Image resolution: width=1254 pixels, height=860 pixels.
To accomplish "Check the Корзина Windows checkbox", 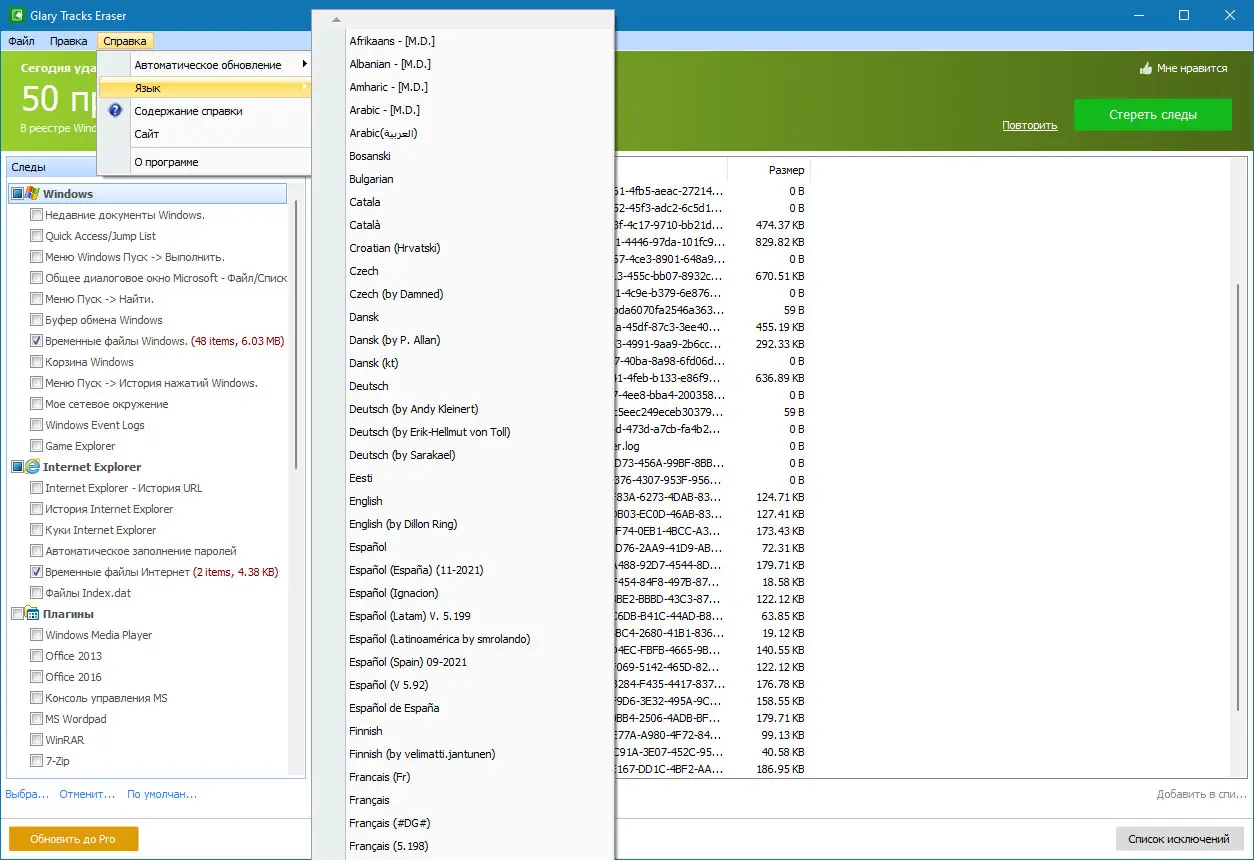I will click(36, 362).
